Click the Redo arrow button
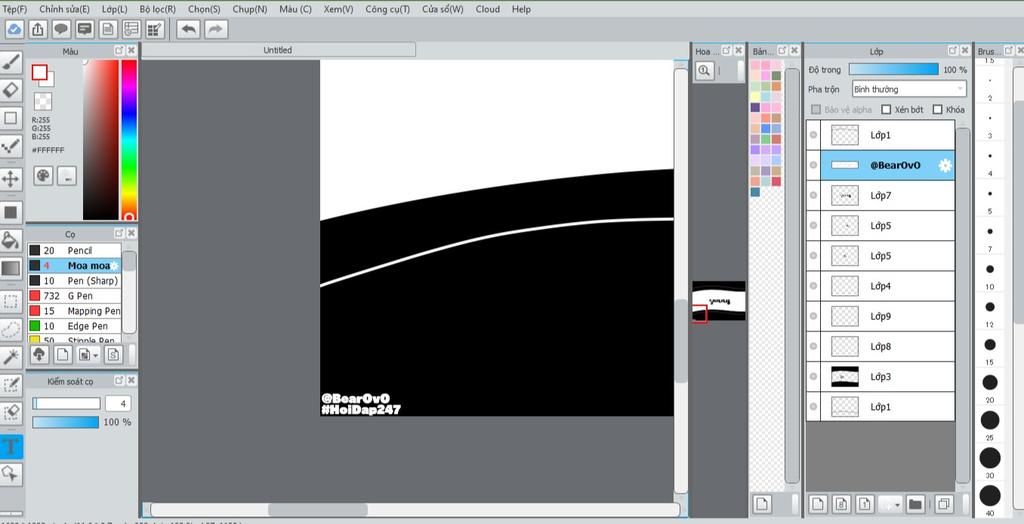 coord(216,29)
